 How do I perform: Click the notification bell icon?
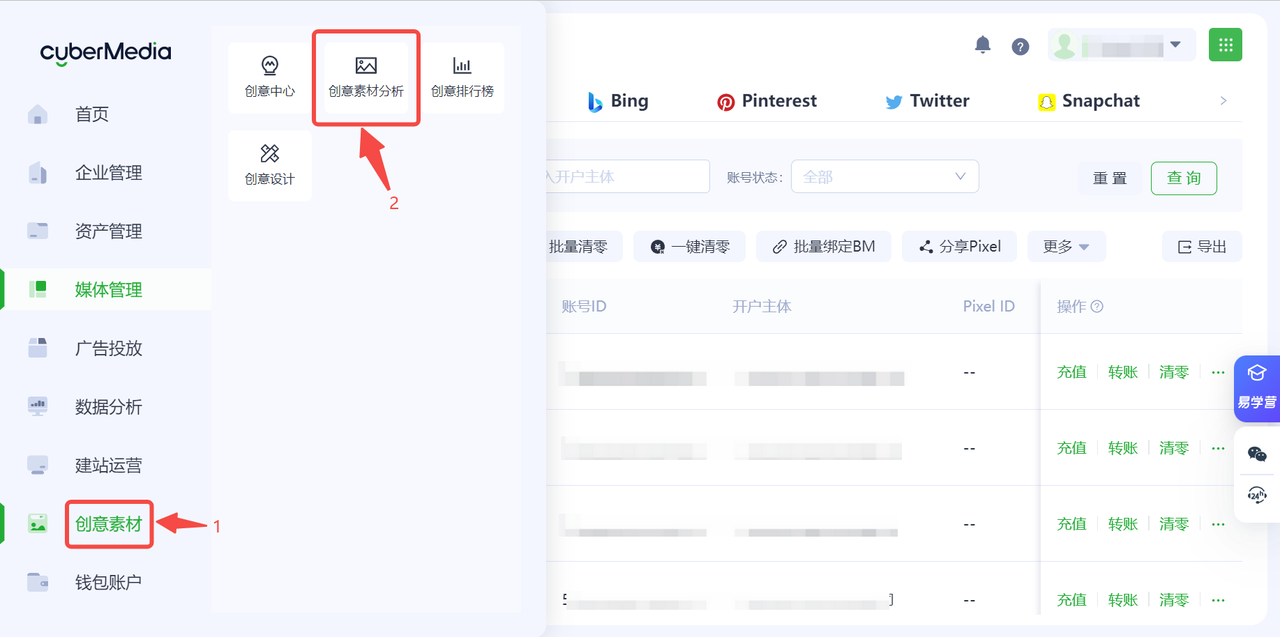pyautogui.click(x=983, y=45)
